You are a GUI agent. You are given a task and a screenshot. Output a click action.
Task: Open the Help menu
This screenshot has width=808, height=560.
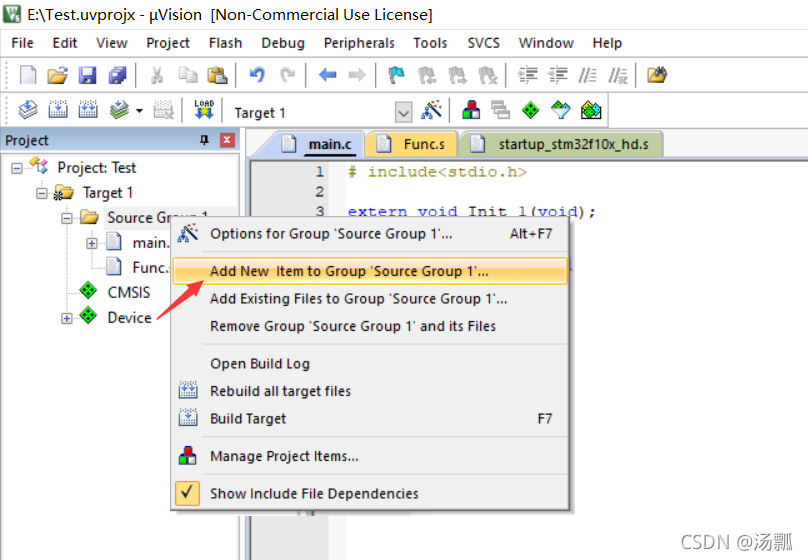607,43
